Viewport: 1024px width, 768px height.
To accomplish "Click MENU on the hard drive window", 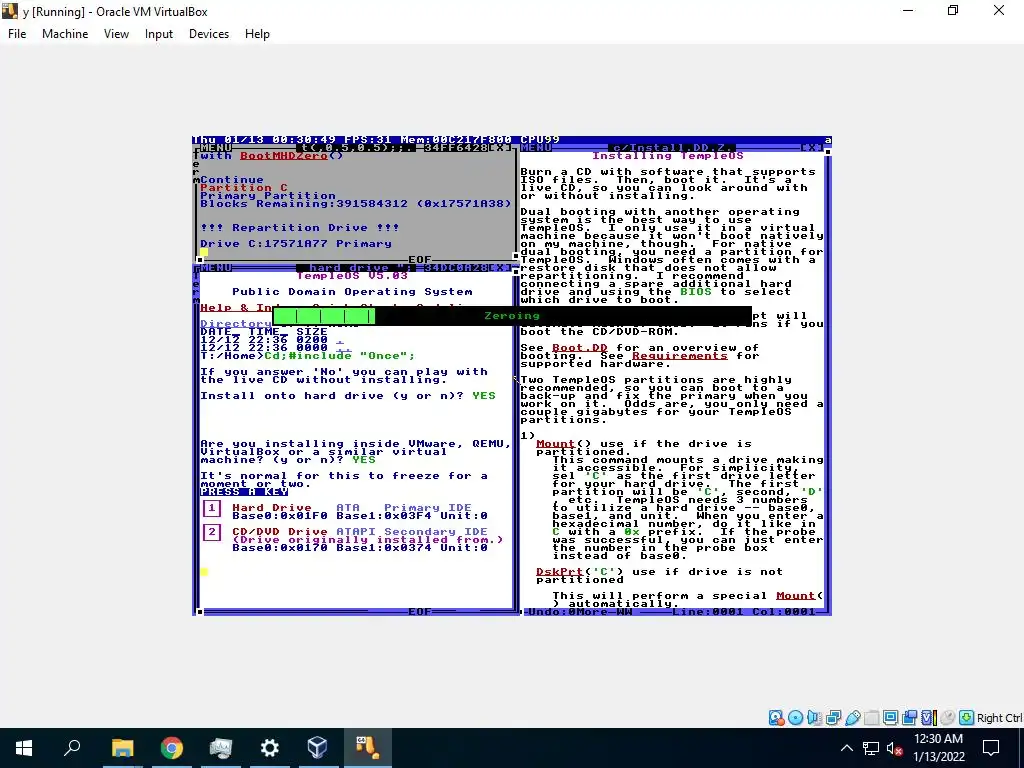I will click(x=216, y=268).
